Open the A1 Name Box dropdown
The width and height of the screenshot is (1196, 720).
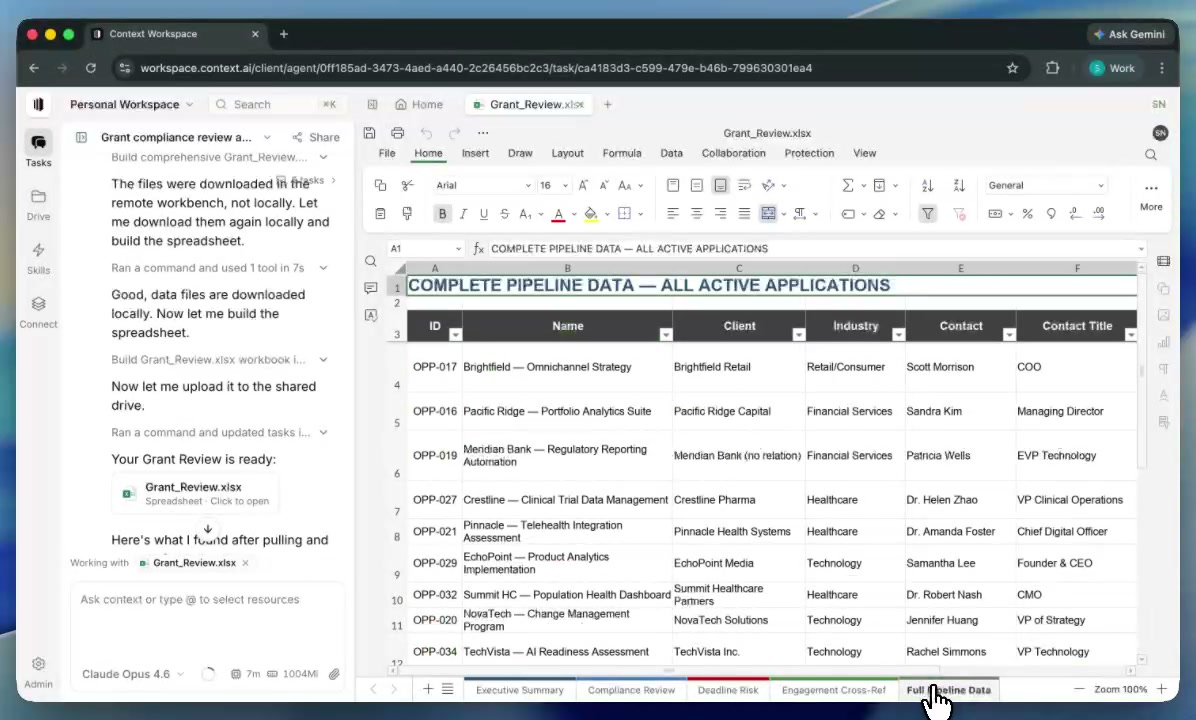(458, 249)
